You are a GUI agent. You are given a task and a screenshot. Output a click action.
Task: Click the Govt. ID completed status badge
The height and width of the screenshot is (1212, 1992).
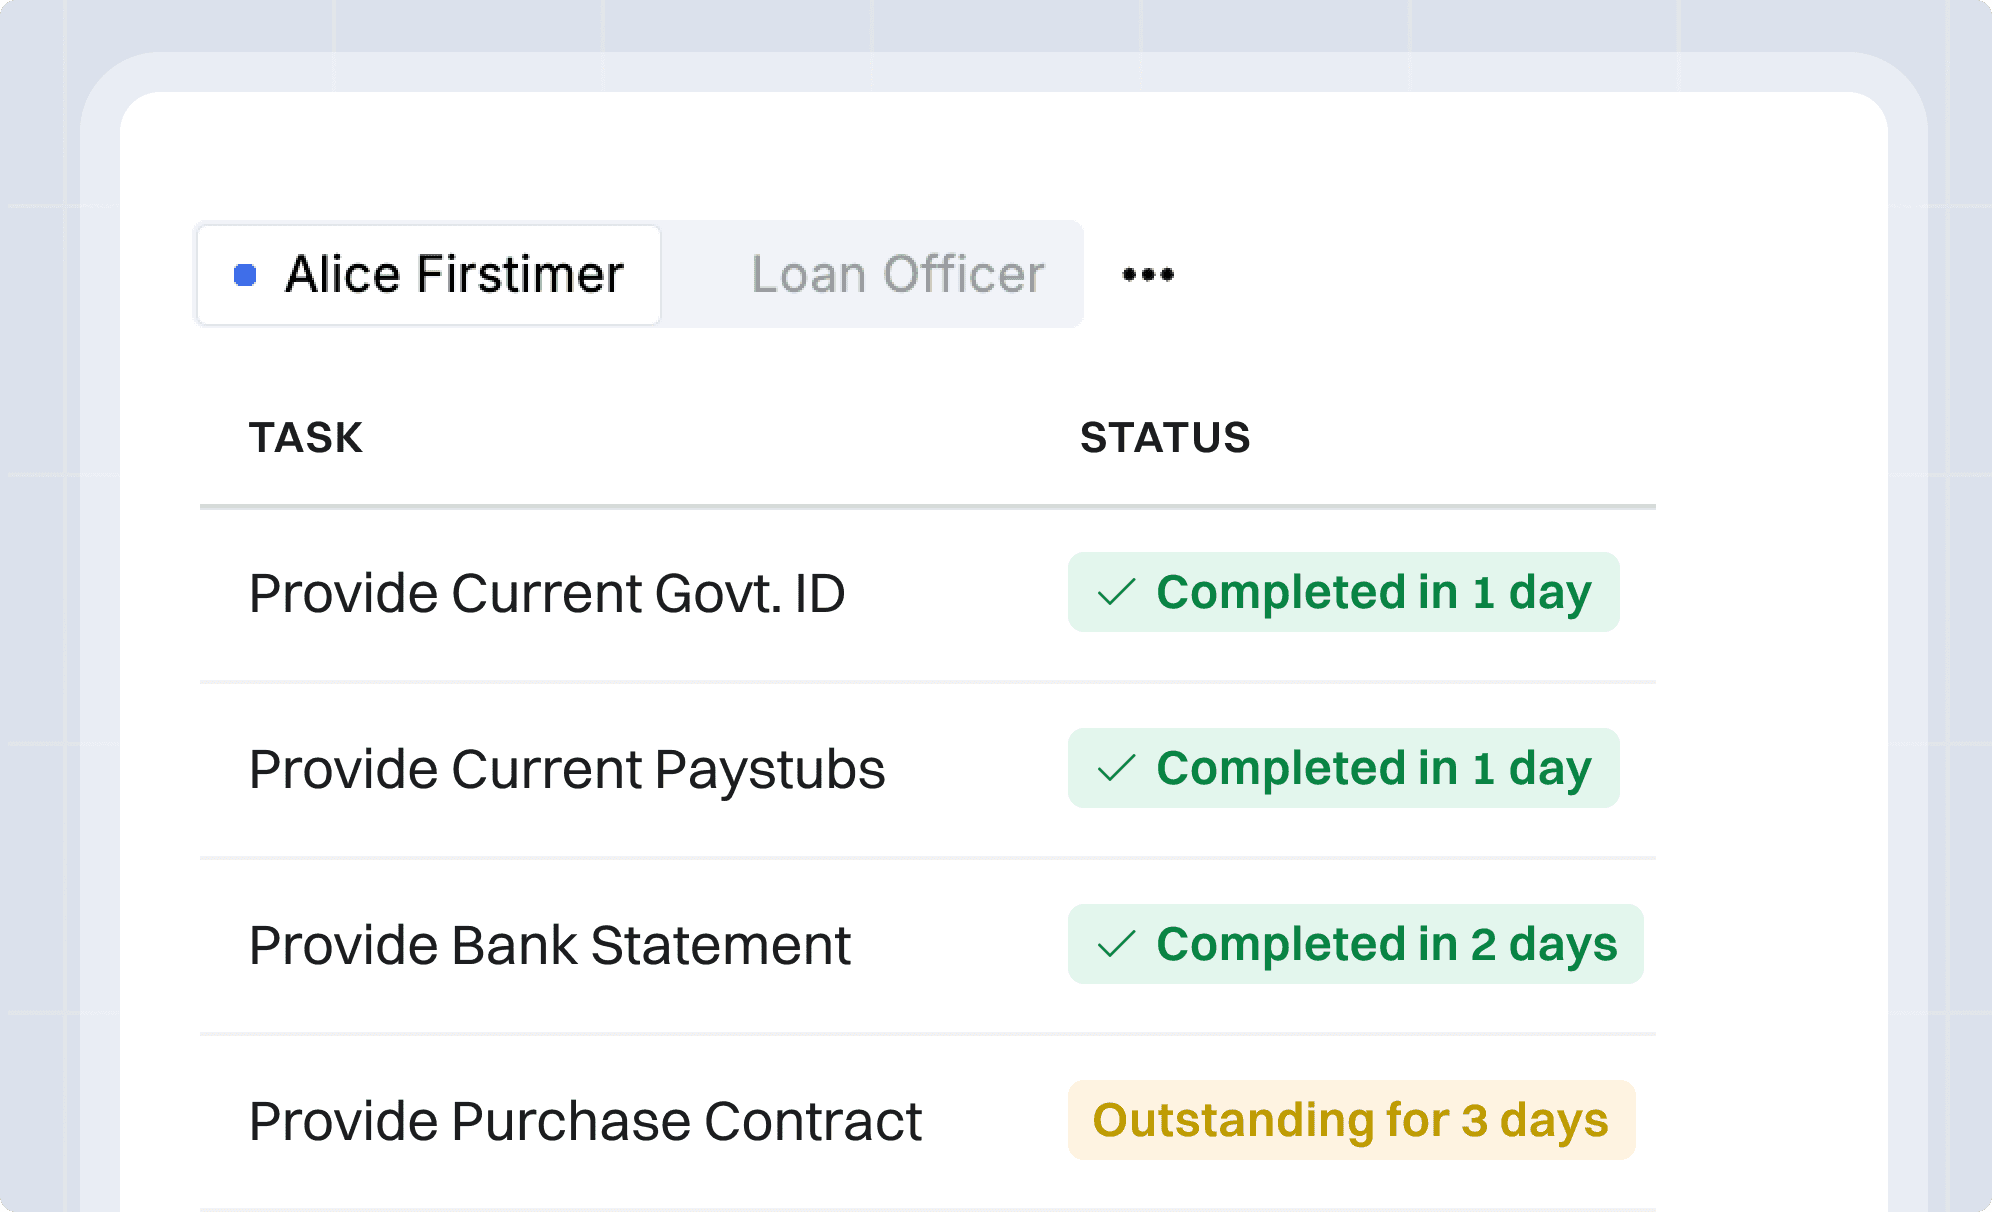pyautogui.click(x=1343, y=592)
